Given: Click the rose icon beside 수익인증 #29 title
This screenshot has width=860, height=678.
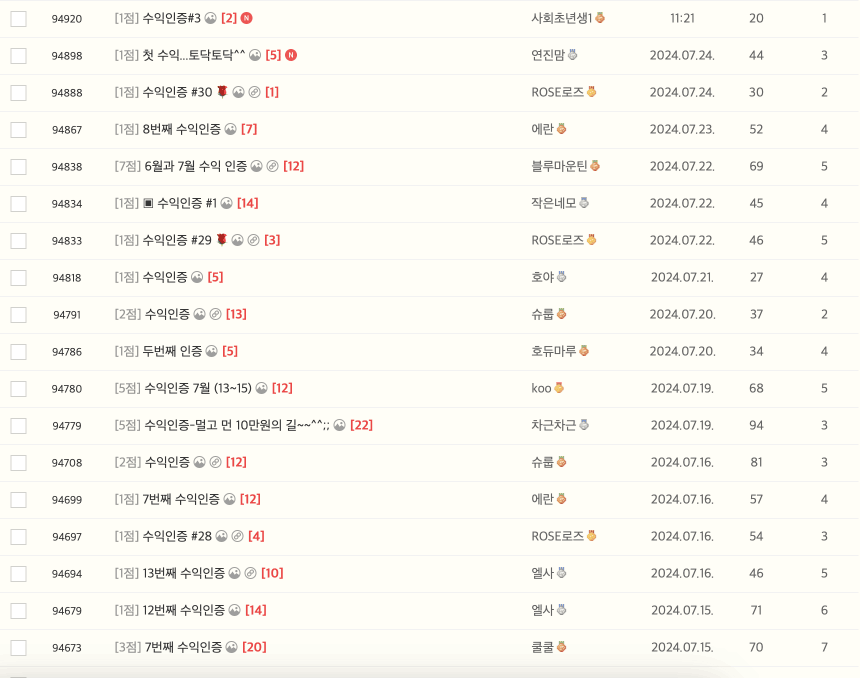Looking at the screenshot, I should coord(222,239).
